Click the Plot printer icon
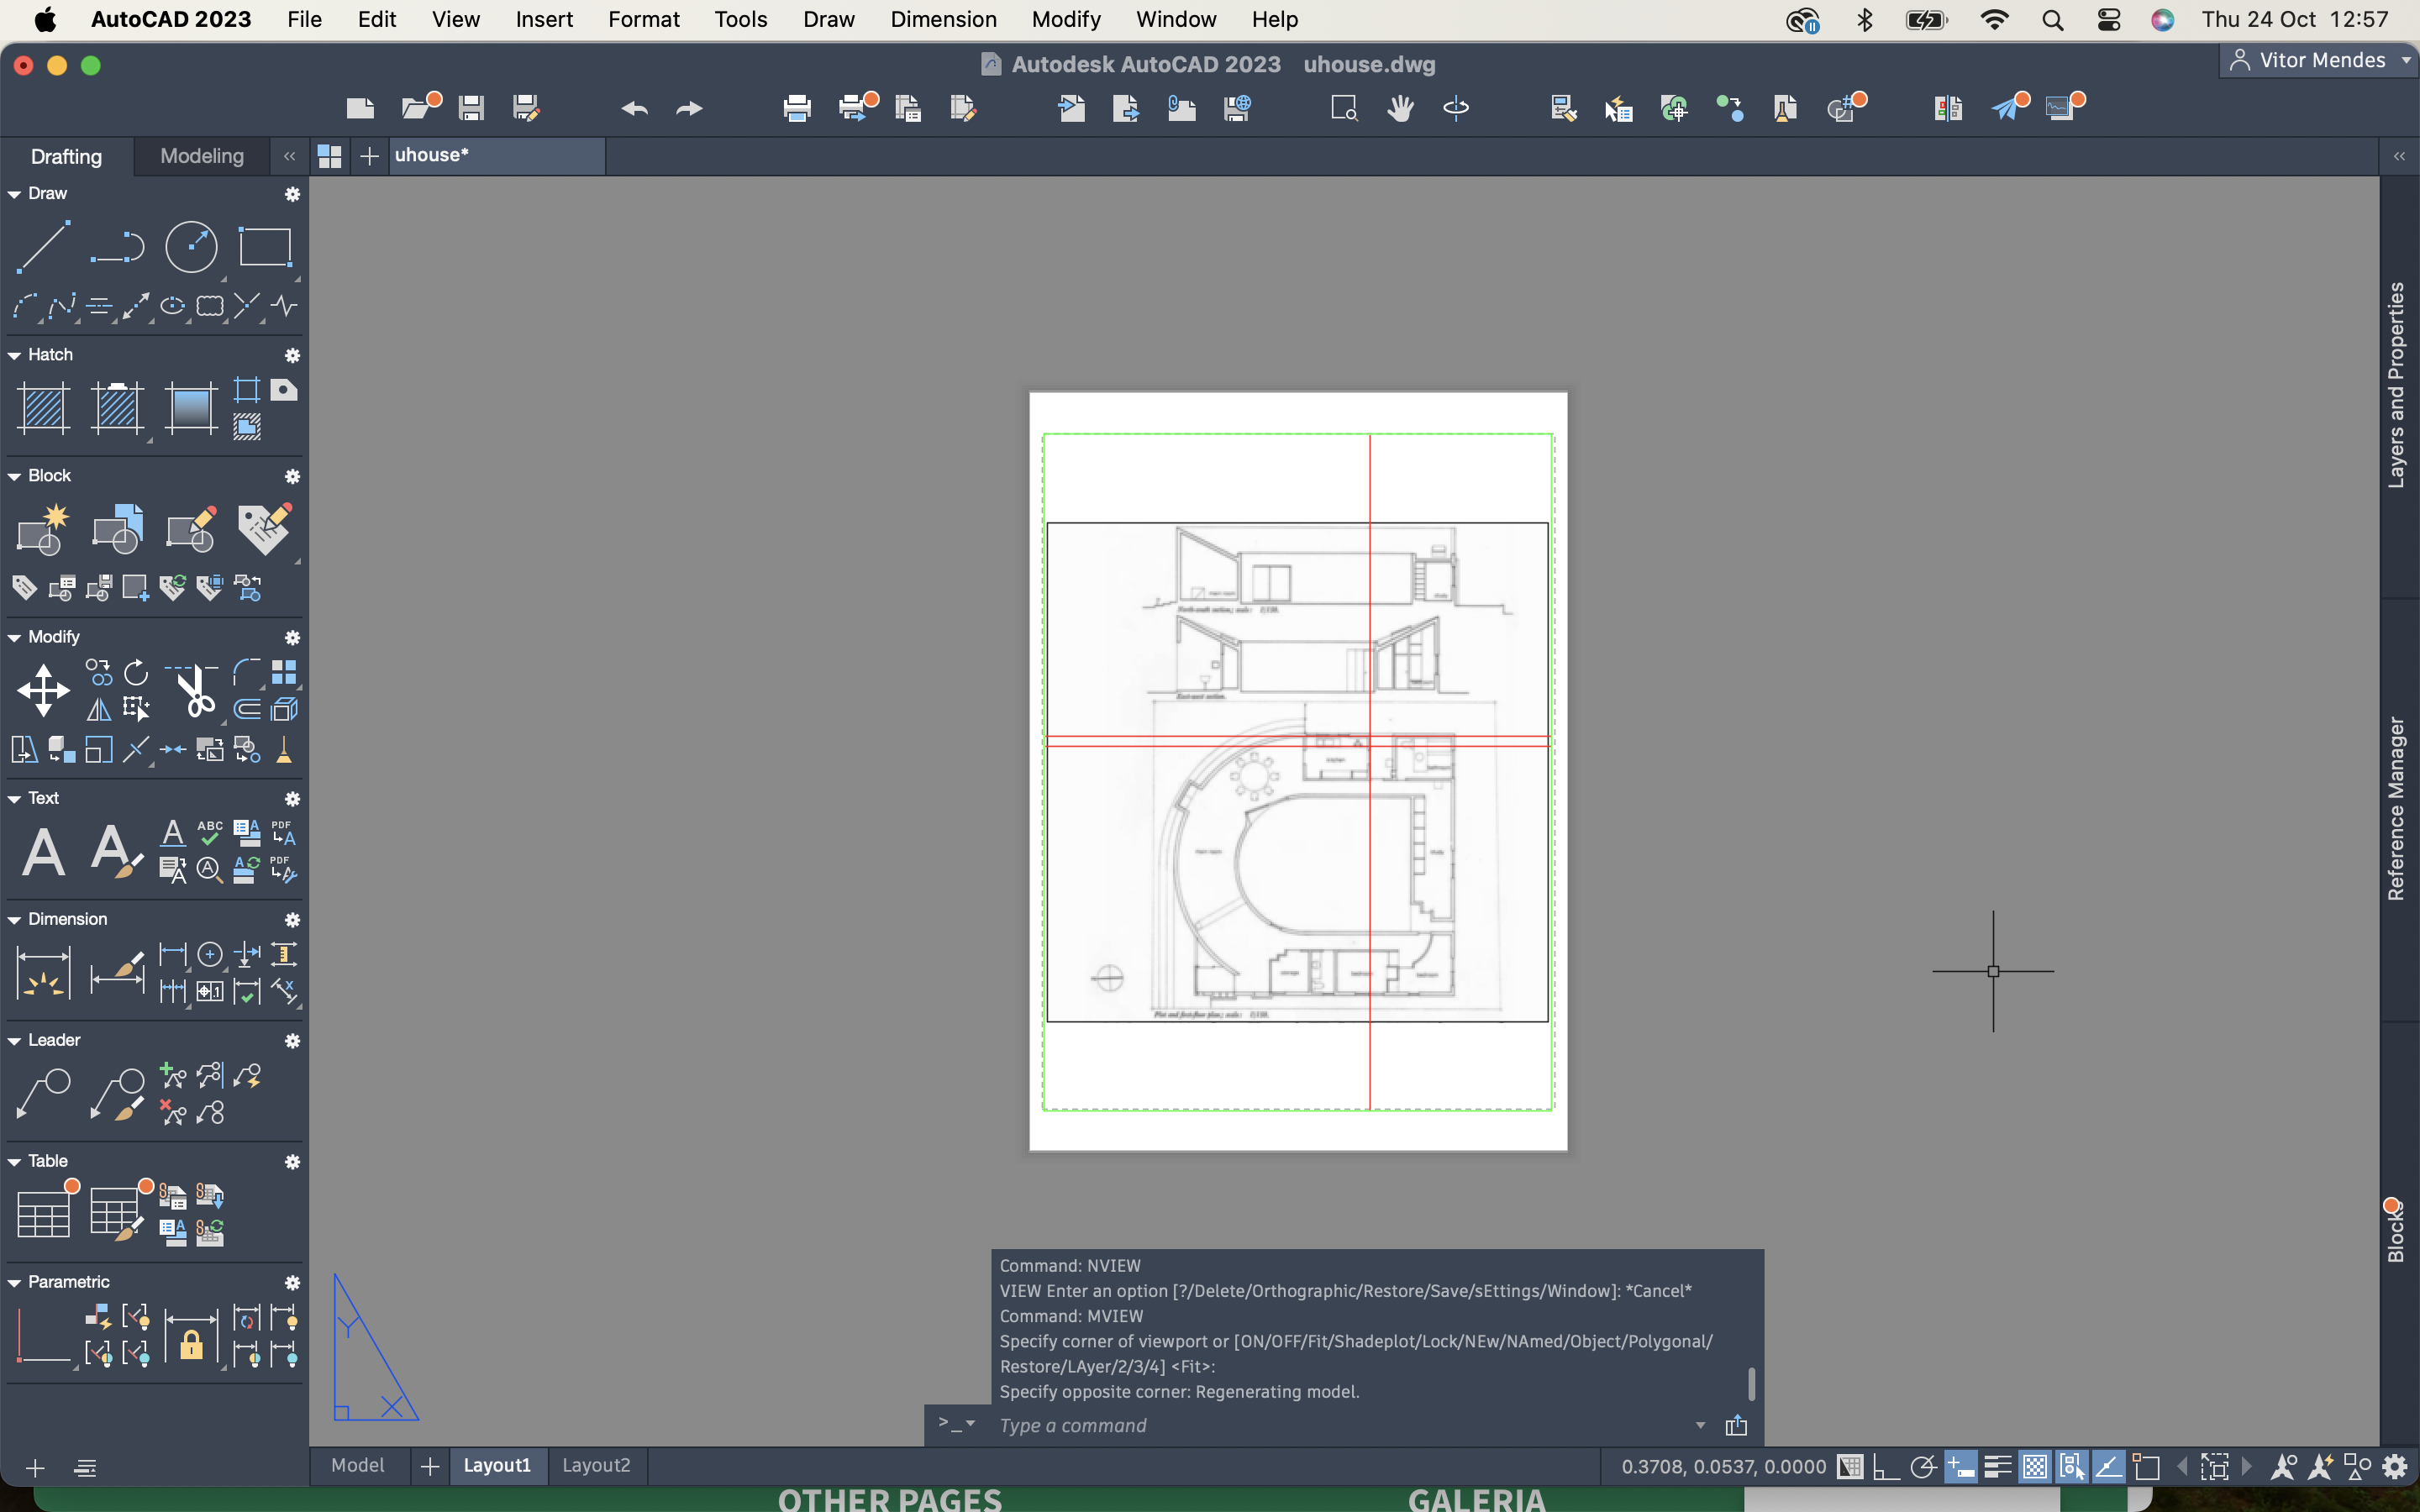The image size is (2420, 1512). (797, 108)
